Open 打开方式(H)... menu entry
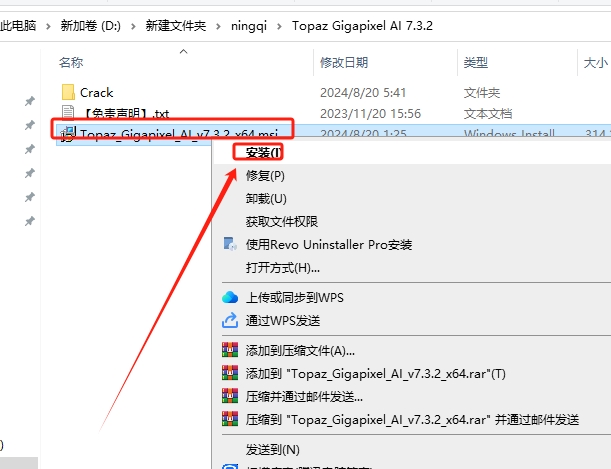611x469 pixels. 283,268
